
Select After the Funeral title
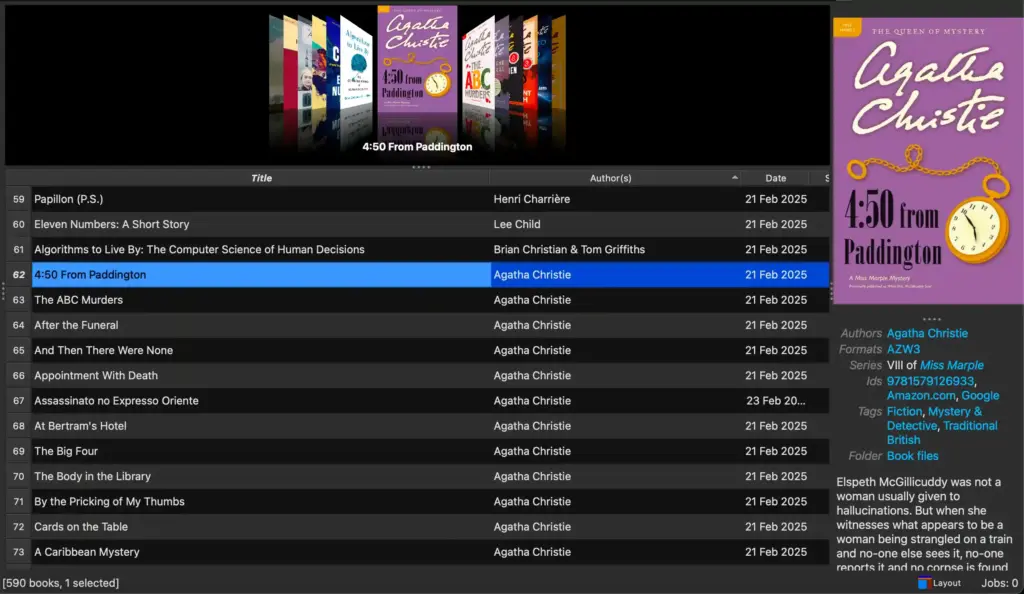click(76, 325)
